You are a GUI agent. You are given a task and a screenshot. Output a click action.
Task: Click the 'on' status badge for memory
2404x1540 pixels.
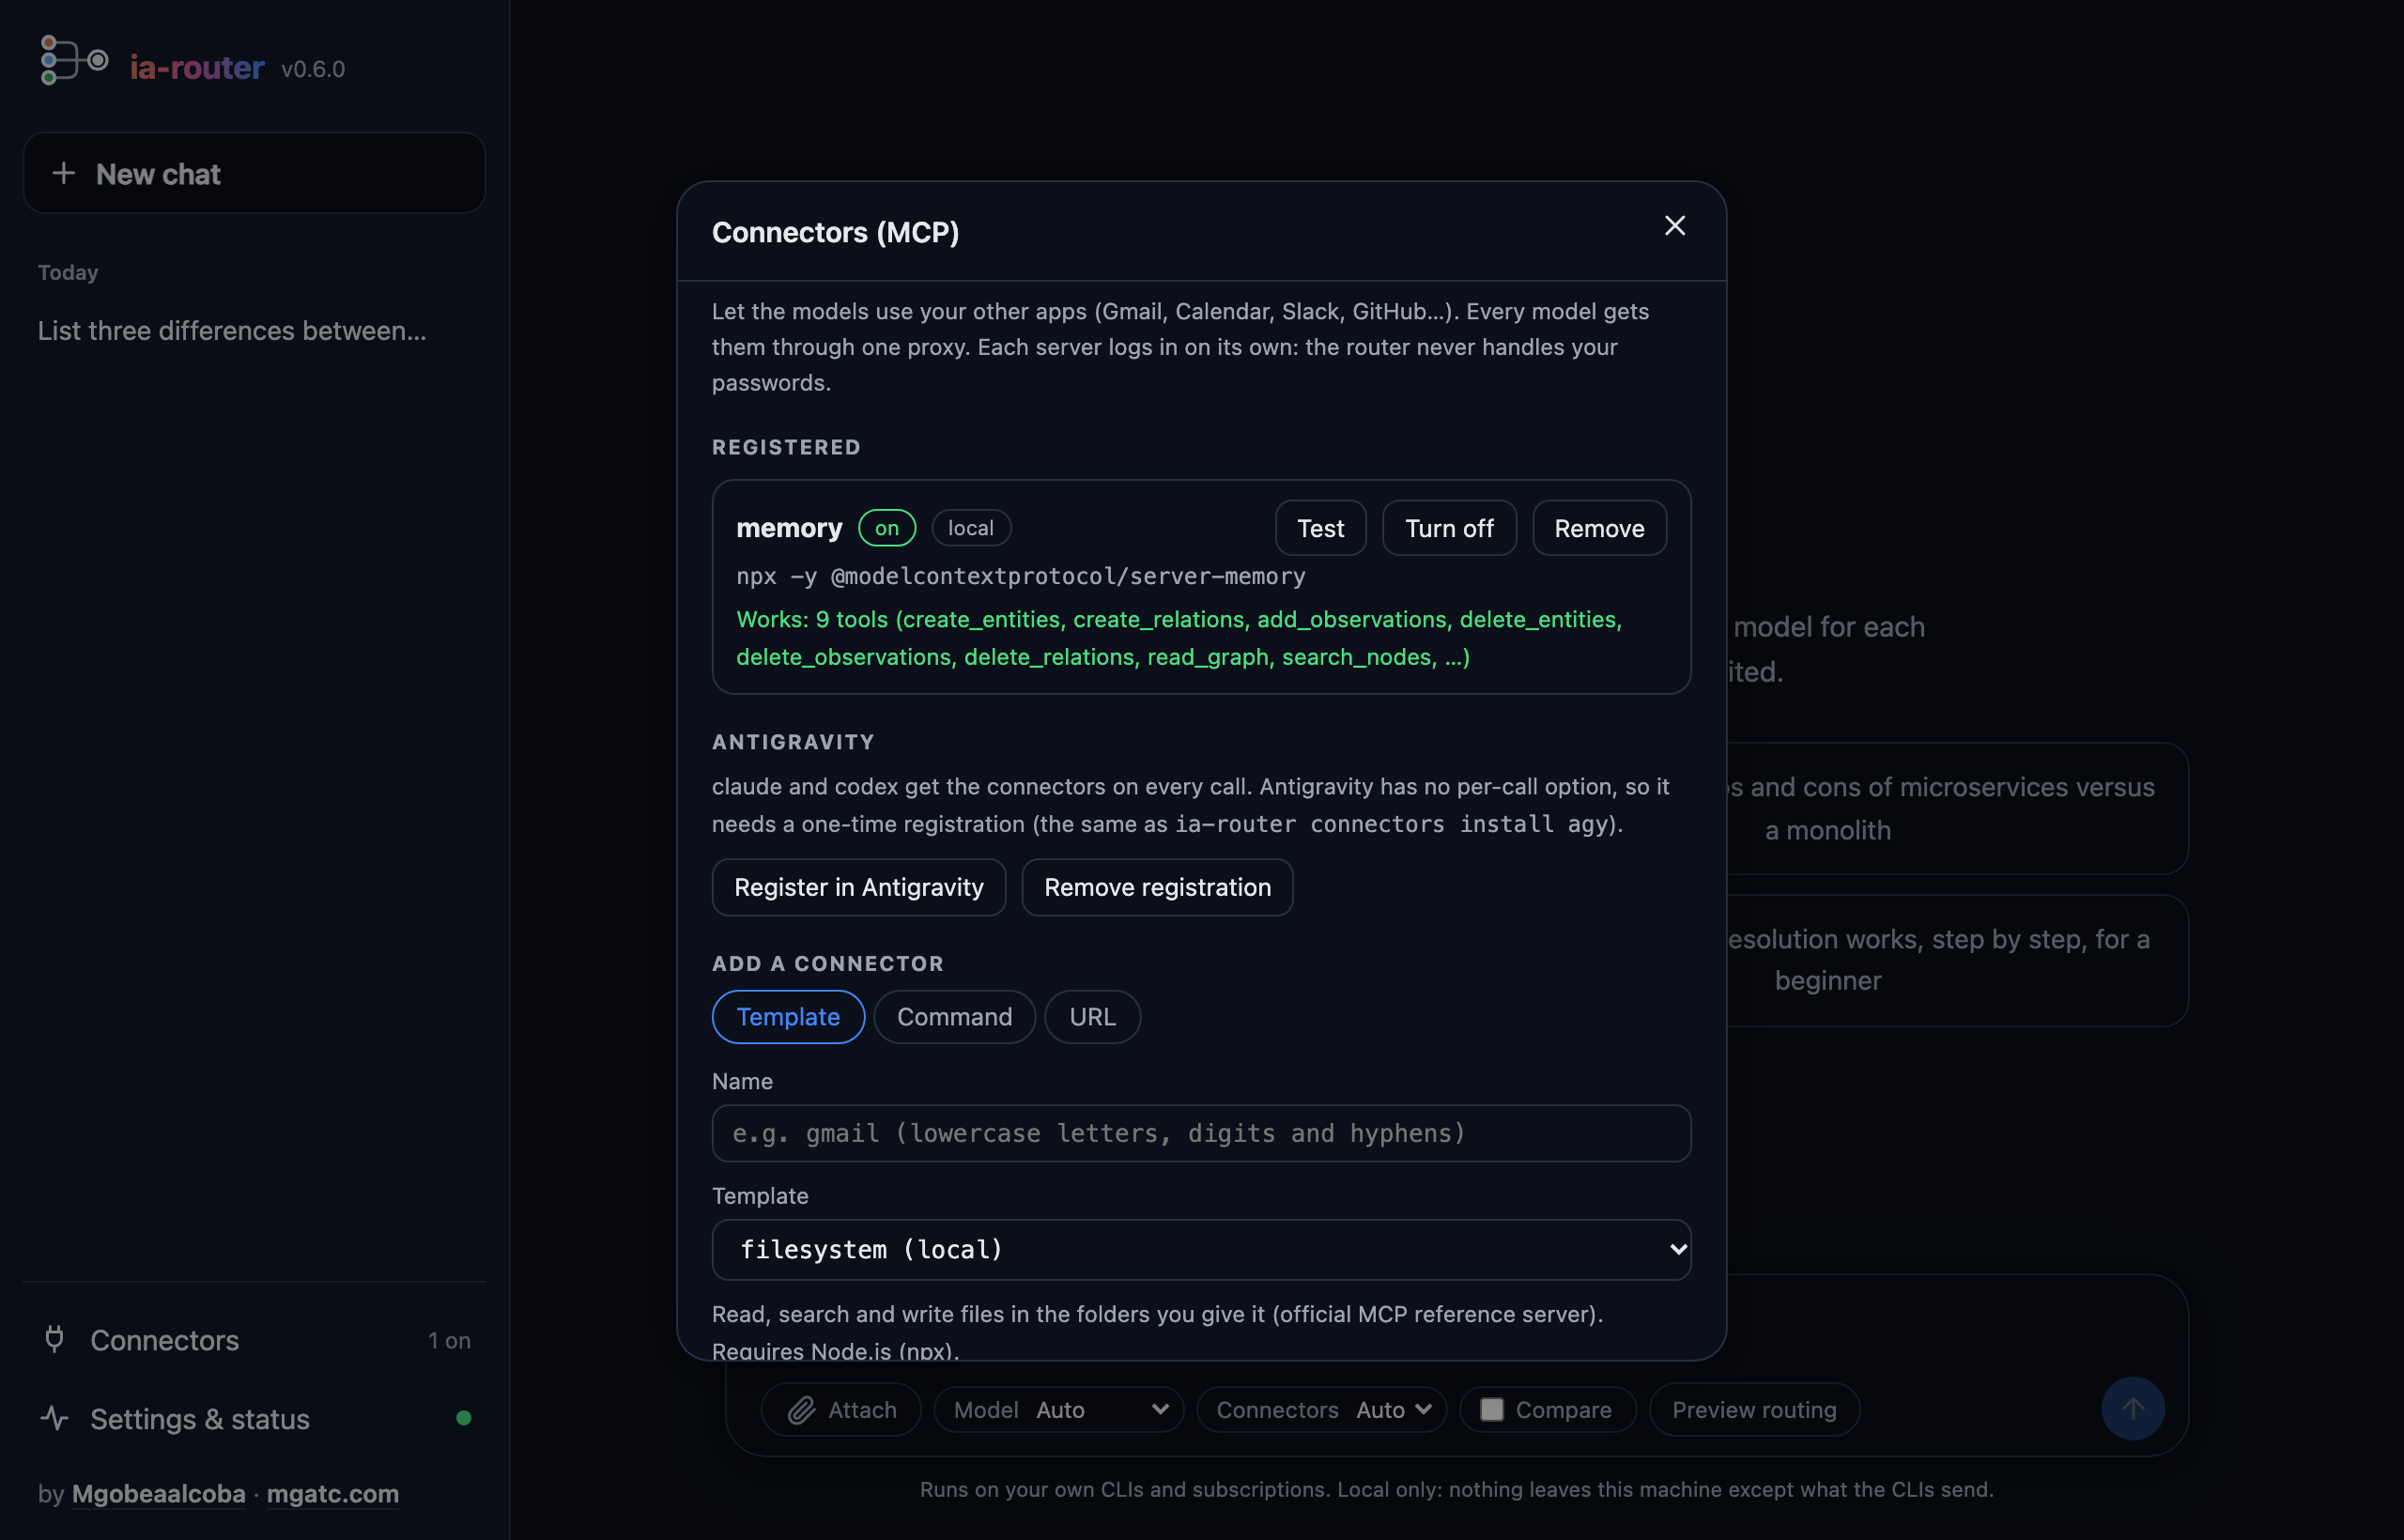coord(887,528)
